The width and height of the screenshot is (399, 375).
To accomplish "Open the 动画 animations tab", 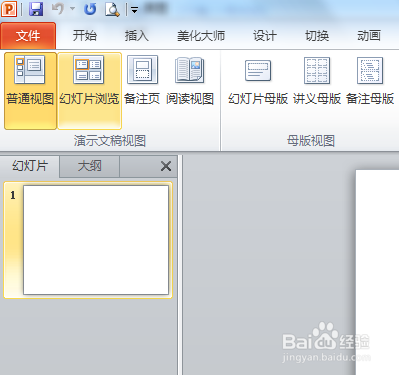I will (x=369, y=36).
